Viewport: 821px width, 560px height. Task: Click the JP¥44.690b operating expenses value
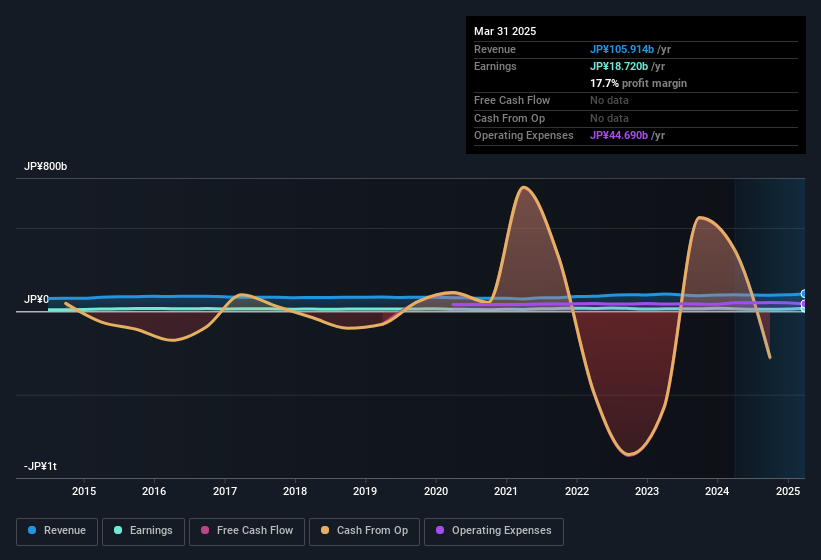click(x=619, y=135)
